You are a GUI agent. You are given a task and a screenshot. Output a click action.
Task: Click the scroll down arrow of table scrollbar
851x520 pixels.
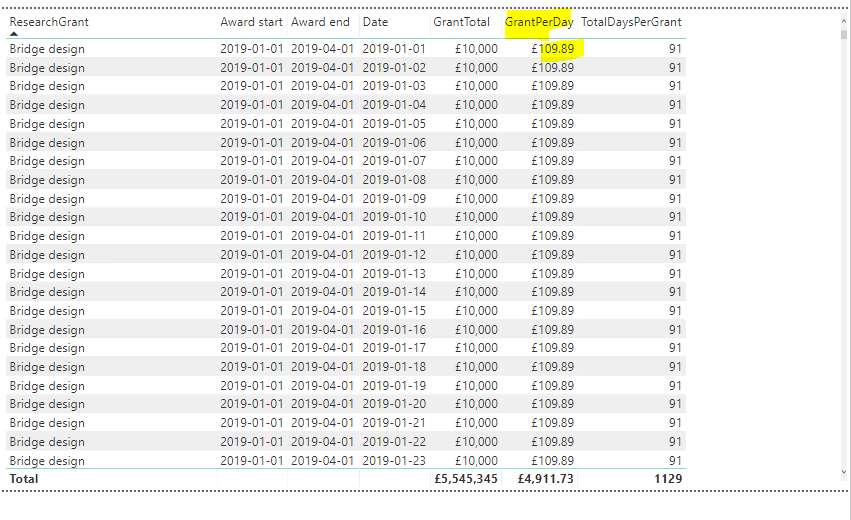point(843,472)
